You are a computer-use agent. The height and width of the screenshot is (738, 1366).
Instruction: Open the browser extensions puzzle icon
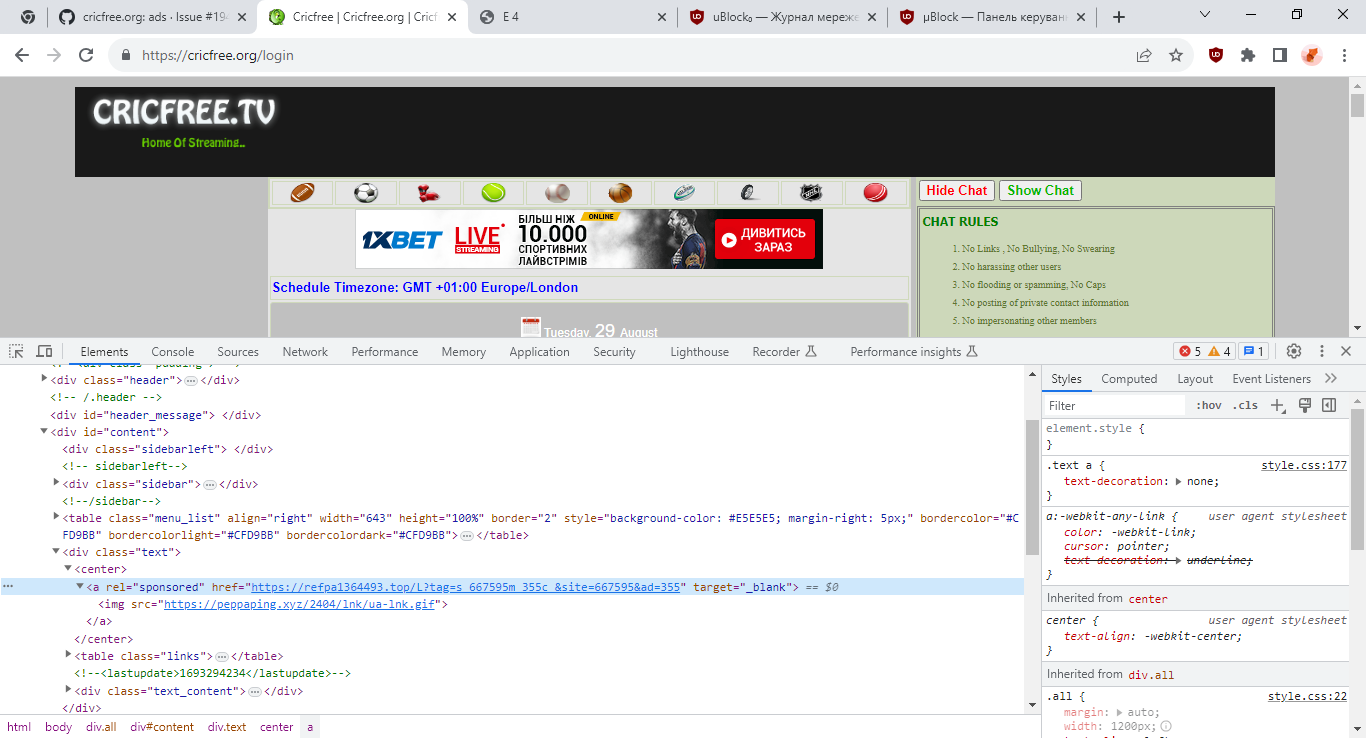pos(1248,55)
